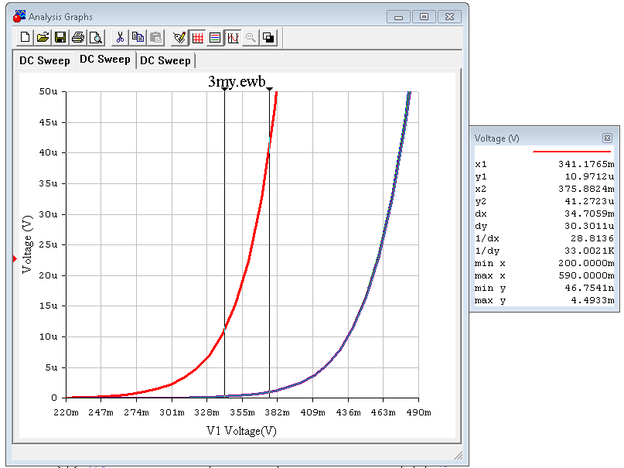Click the x2 value 375.8824m
The image size is (624, 468).
click(x=586, y=189)
